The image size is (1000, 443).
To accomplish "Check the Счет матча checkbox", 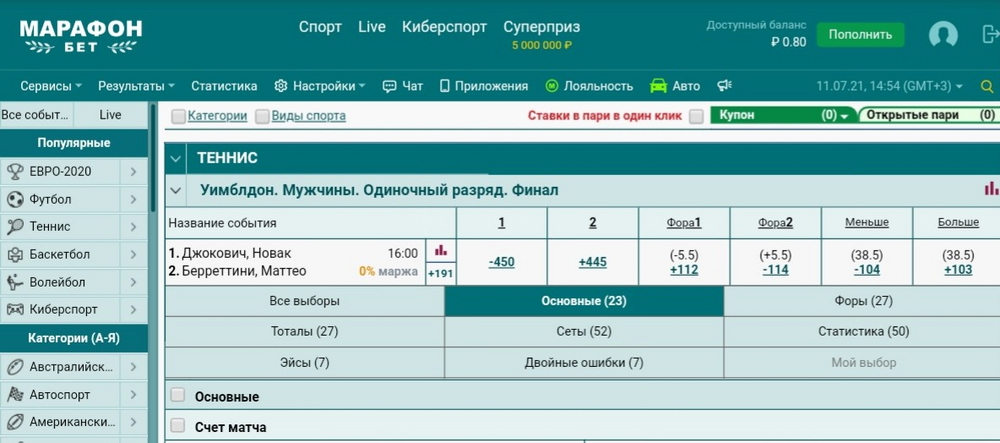I will 178,427.
